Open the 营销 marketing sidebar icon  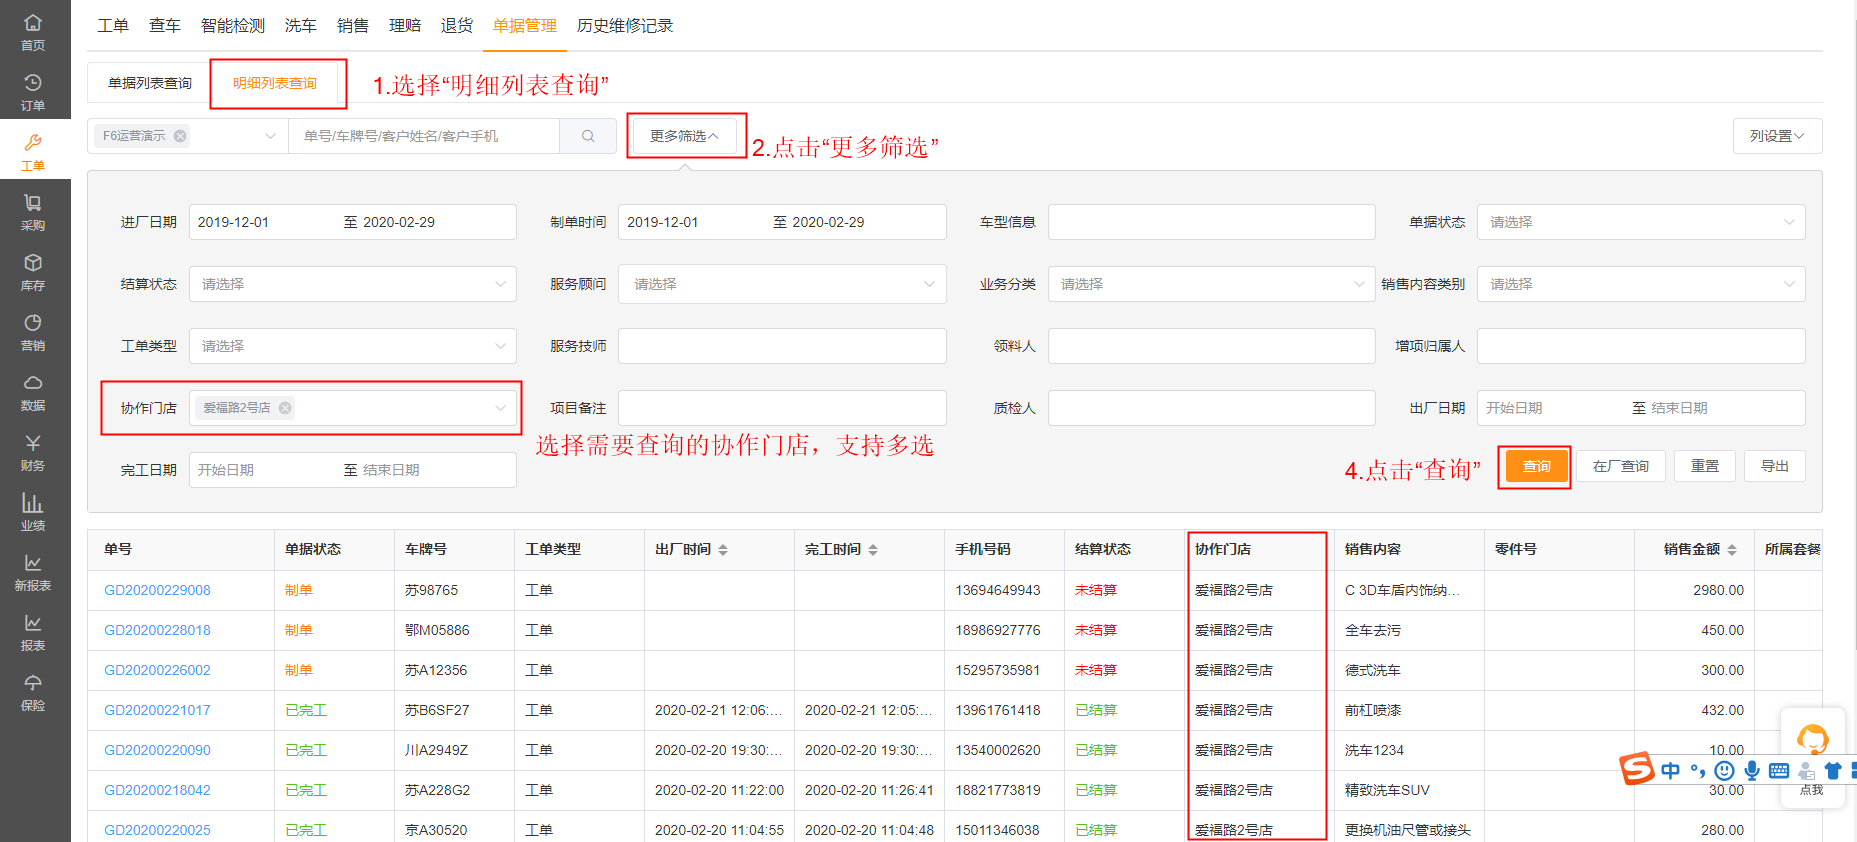click(x=33, y=323)
